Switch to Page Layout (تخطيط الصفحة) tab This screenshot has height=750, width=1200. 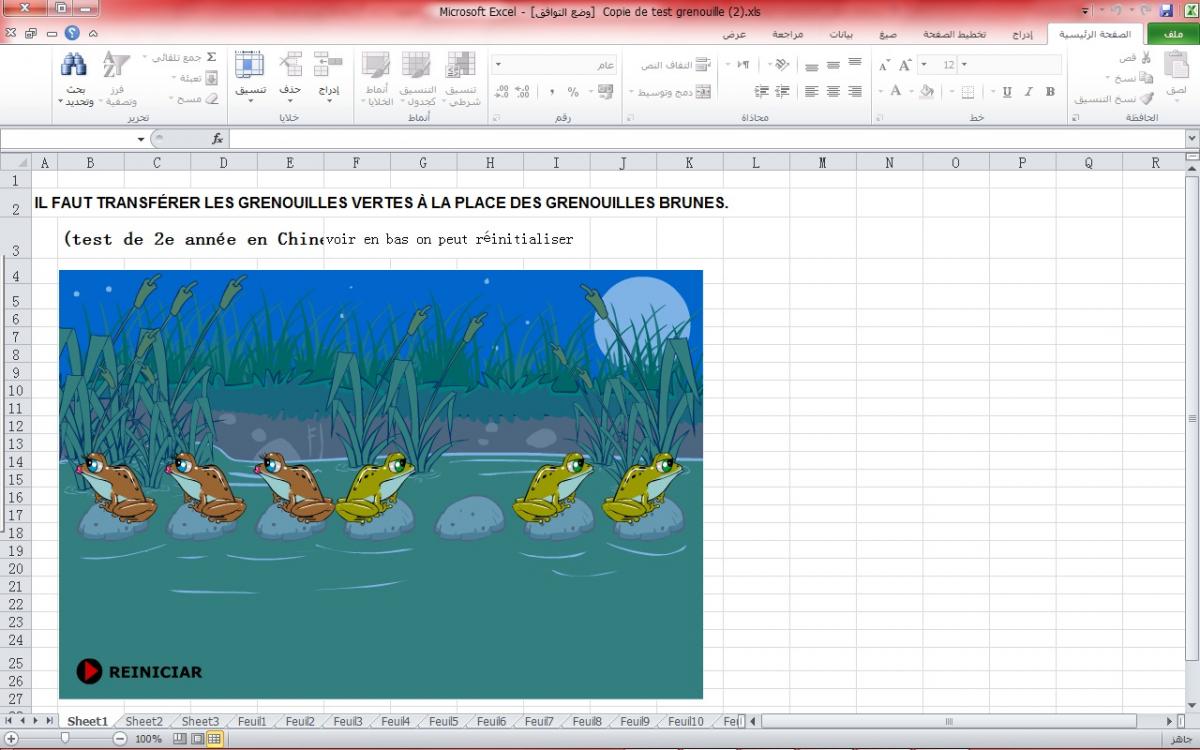[954, 34]
